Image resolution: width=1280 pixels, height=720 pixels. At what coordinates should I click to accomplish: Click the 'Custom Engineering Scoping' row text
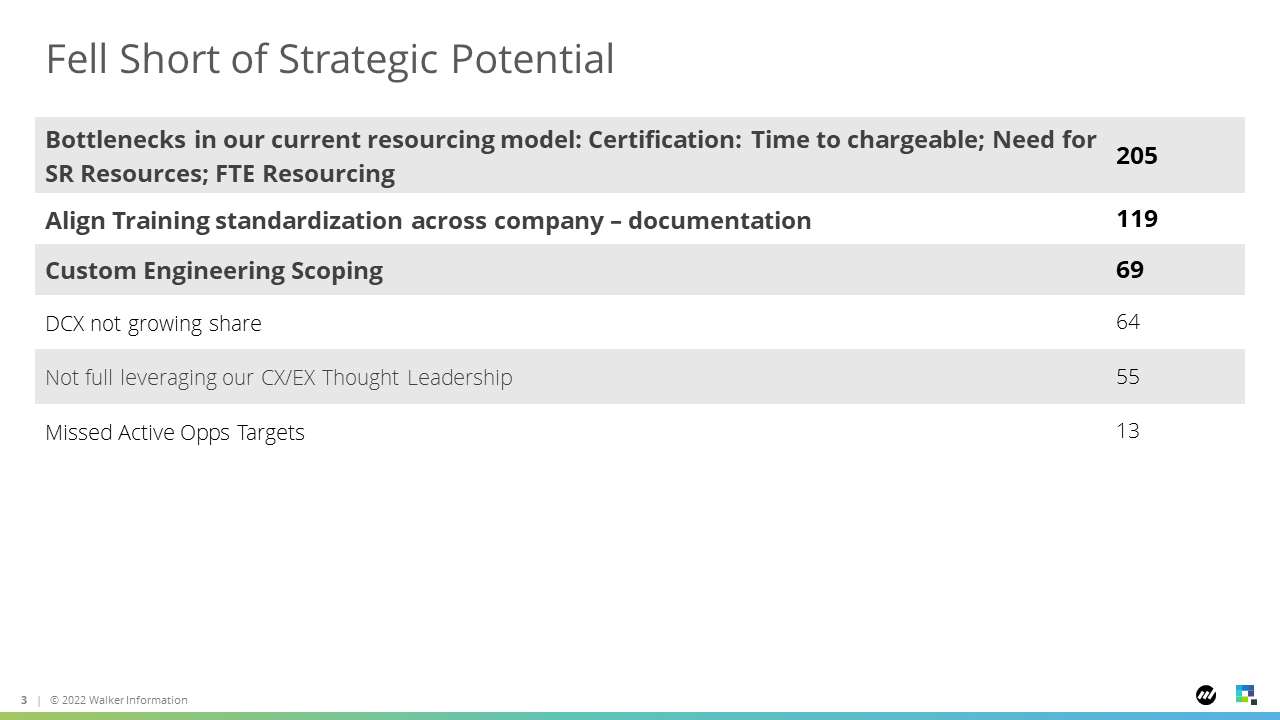click(x=214, y=271)
